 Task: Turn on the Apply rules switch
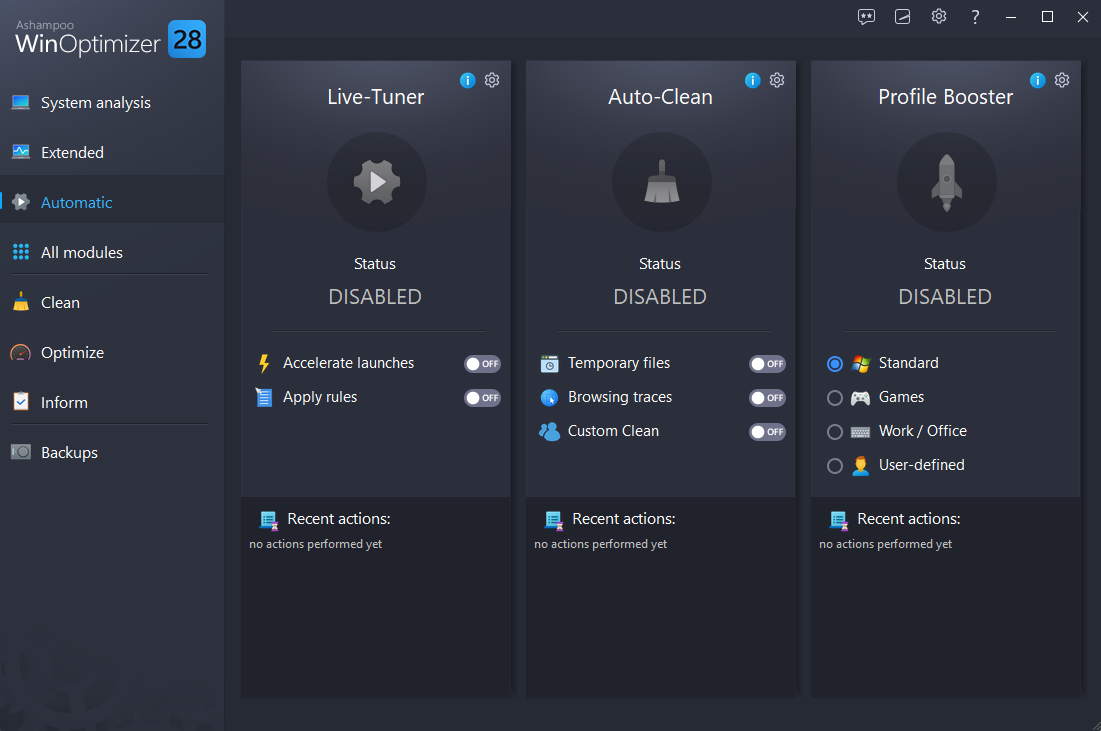pos(482,398)
